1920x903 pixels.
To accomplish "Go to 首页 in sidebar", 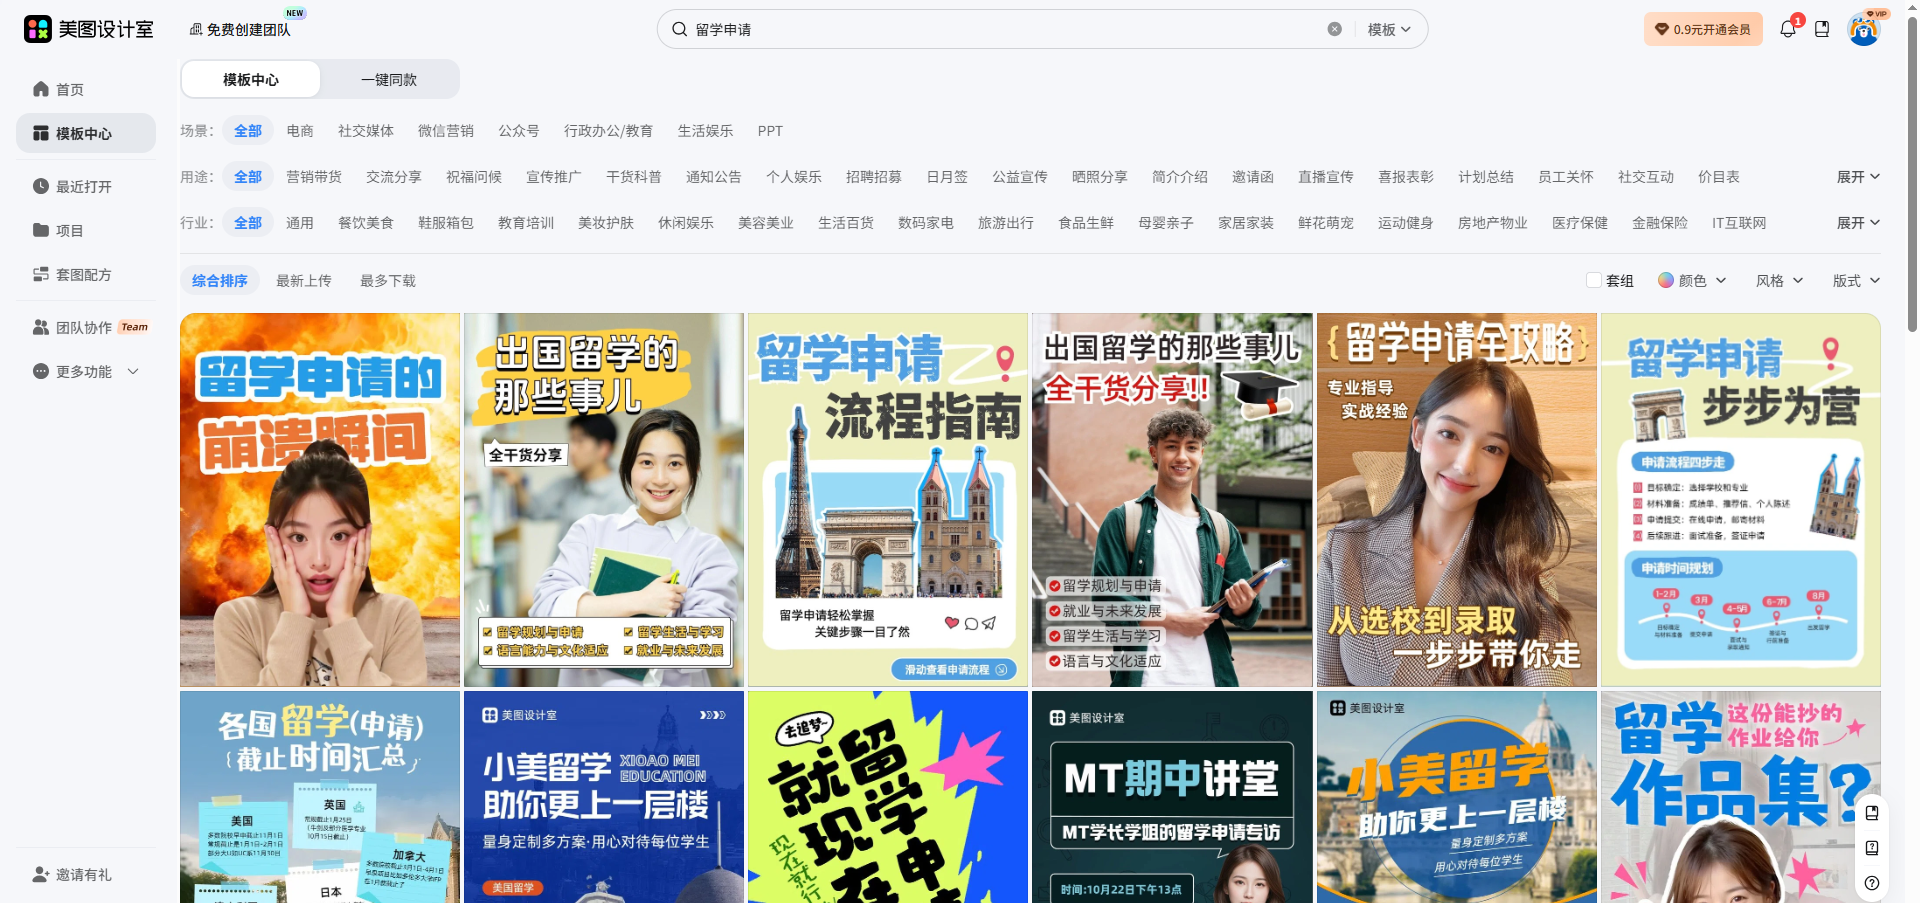I will click(69, 89).
